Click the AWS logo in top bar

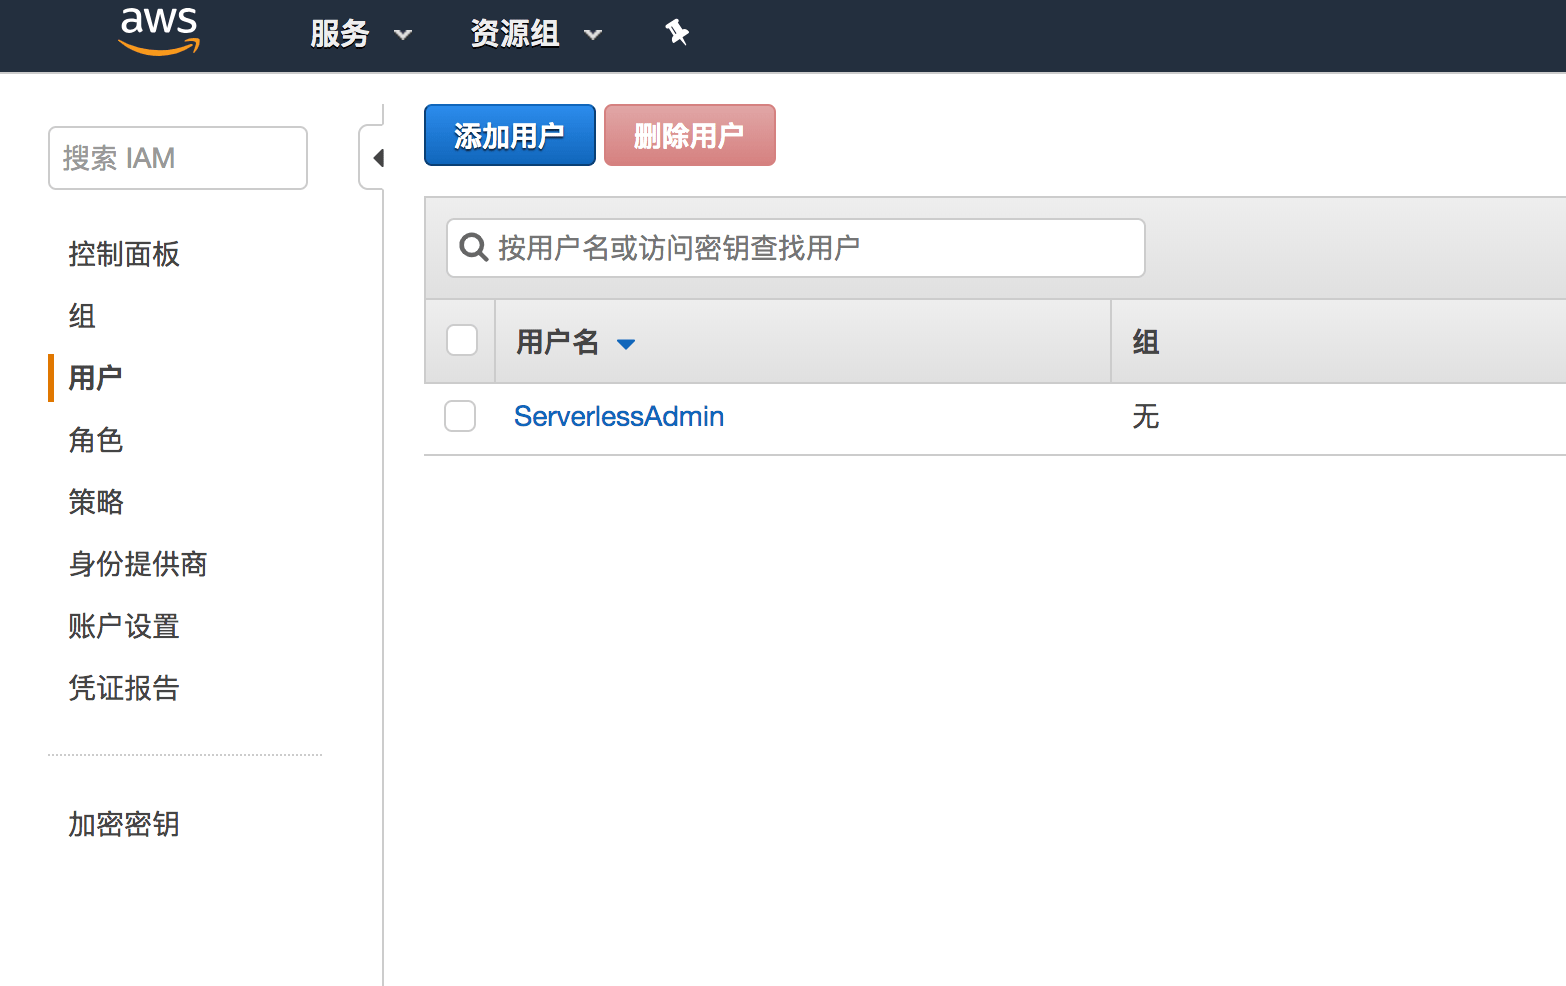click(x=157, y=32)
